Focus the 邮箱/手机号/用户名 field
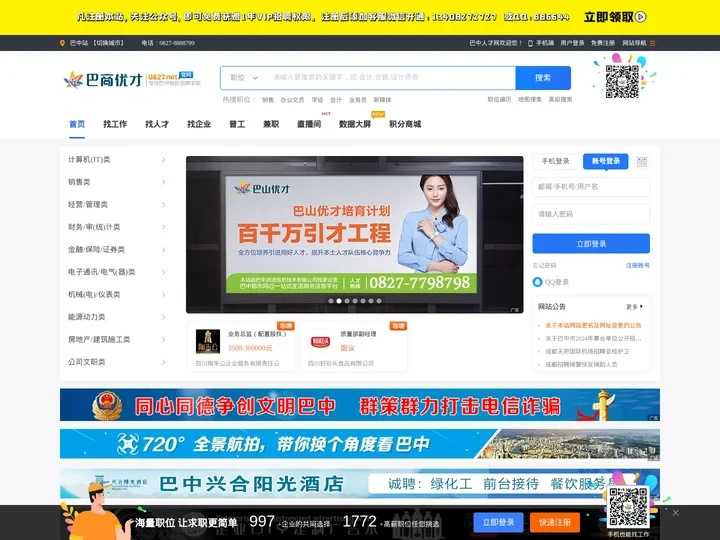 591,187
